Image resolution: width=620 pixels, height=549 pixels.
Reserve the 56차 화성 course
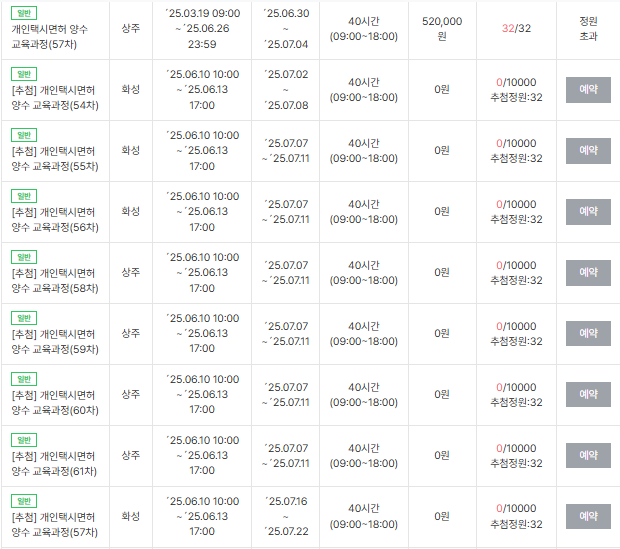click(588, 212)
